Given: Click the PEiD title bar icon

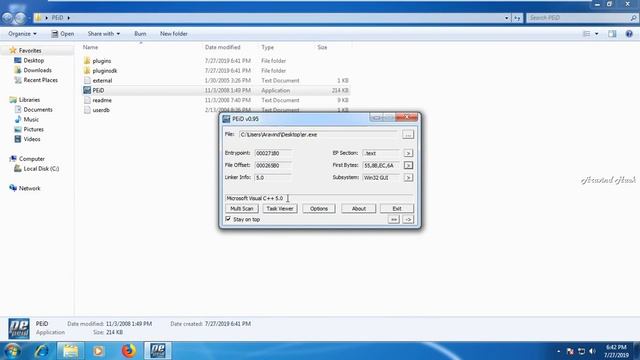Looking at the screenshot, I should click(226, 119).
